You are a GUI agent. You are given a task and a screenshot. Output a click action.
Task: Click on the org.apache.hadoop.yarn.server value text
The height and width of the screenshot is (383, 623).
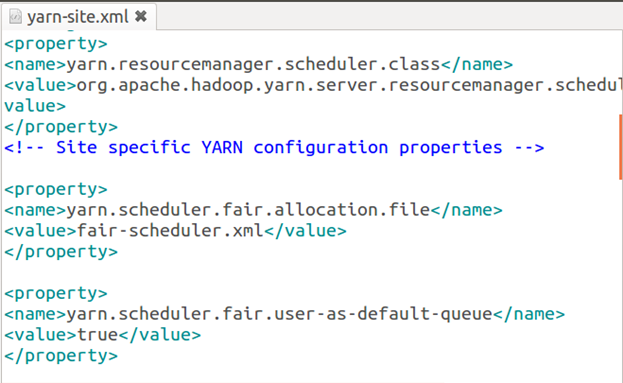pyautogui.click(x=349, y=85)
